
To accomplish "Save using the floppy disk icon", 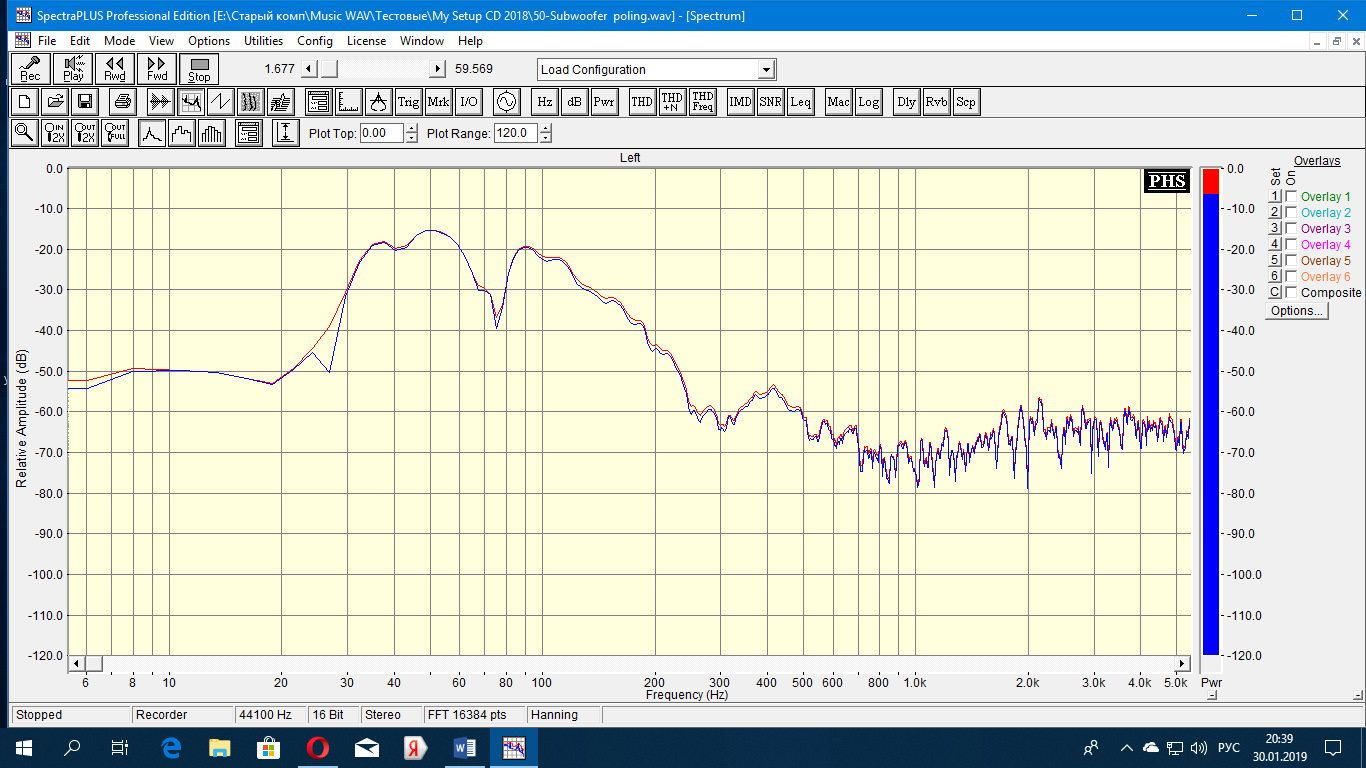I will point(85,101).
